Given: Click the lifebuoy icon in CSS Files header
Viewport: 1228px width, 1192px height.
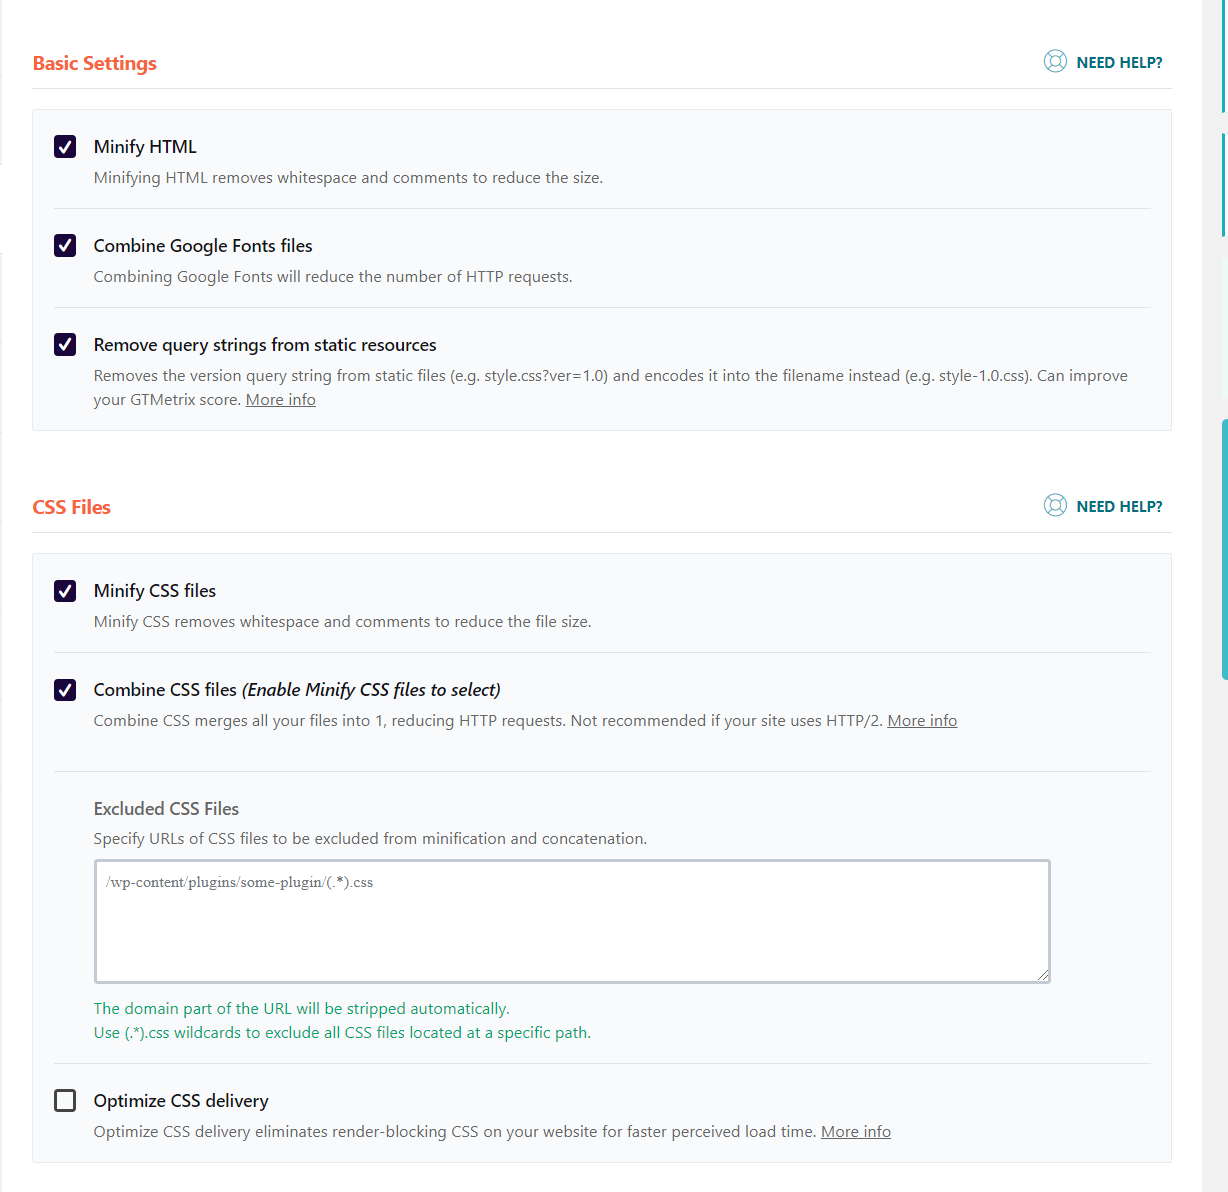Looking at the screenshot, I should 1055,506.
